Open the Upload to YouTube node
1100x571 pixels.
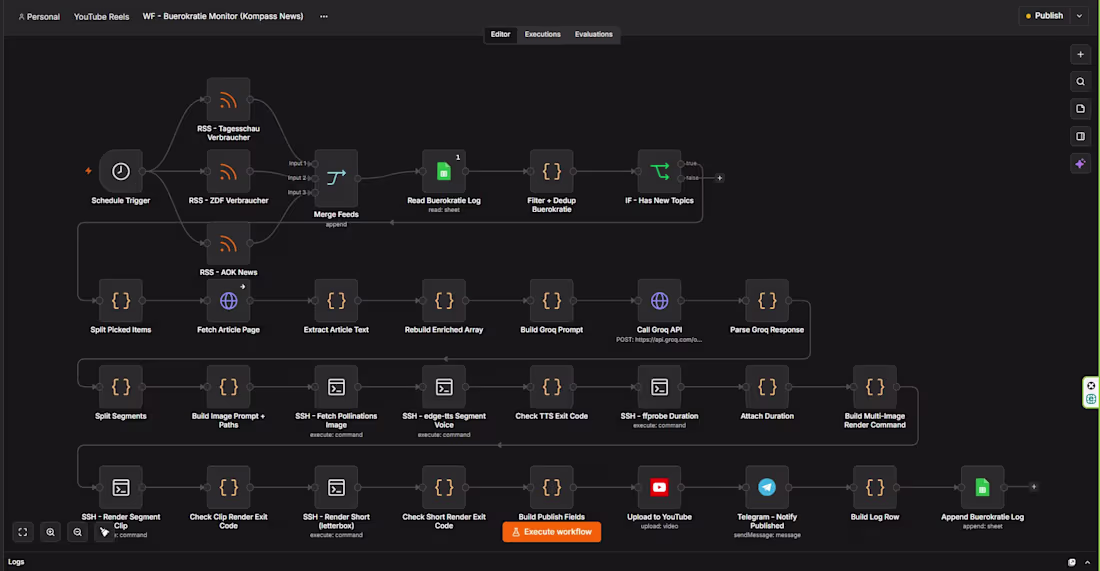point(659,488)
